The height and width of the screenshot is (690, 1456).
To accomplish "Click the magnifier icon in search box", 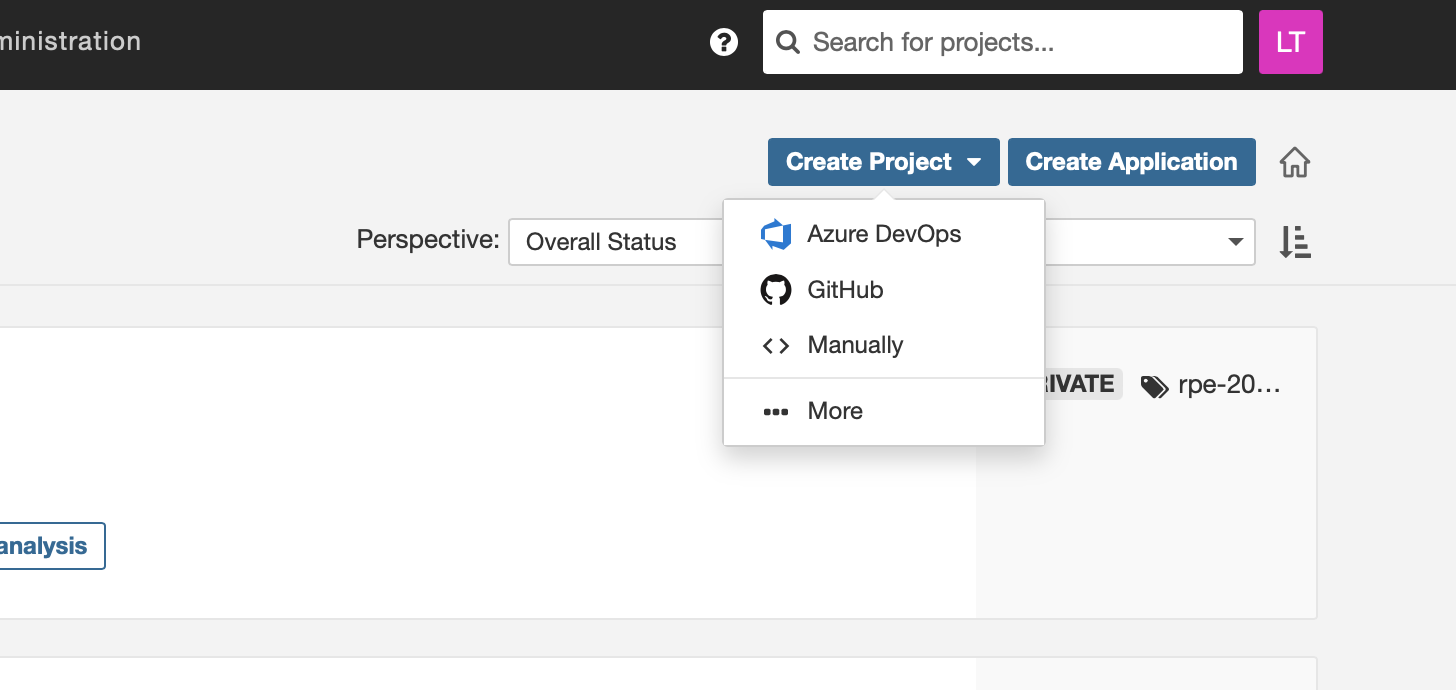I will 788,42.
